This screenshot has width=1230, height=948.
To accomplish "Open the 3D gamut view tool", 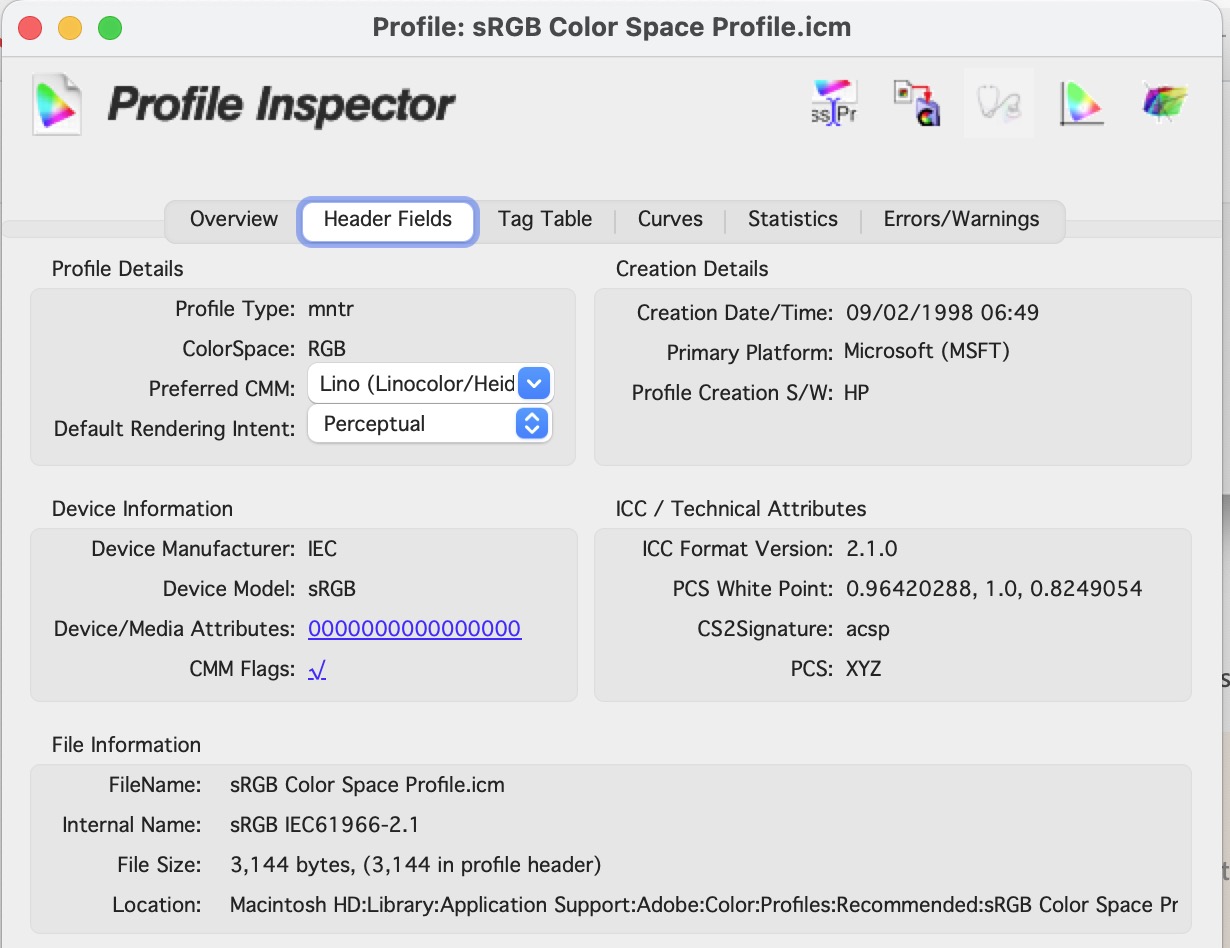I will (x=1163, y=103).
